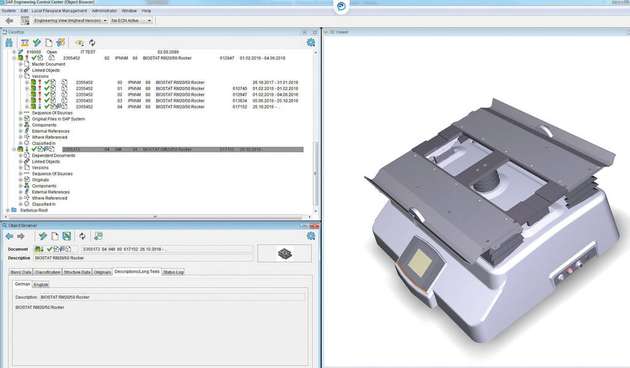The width and height of the screenshot is (630, 368).
Task: Select Classified In in lower tree
Action: 44,204
